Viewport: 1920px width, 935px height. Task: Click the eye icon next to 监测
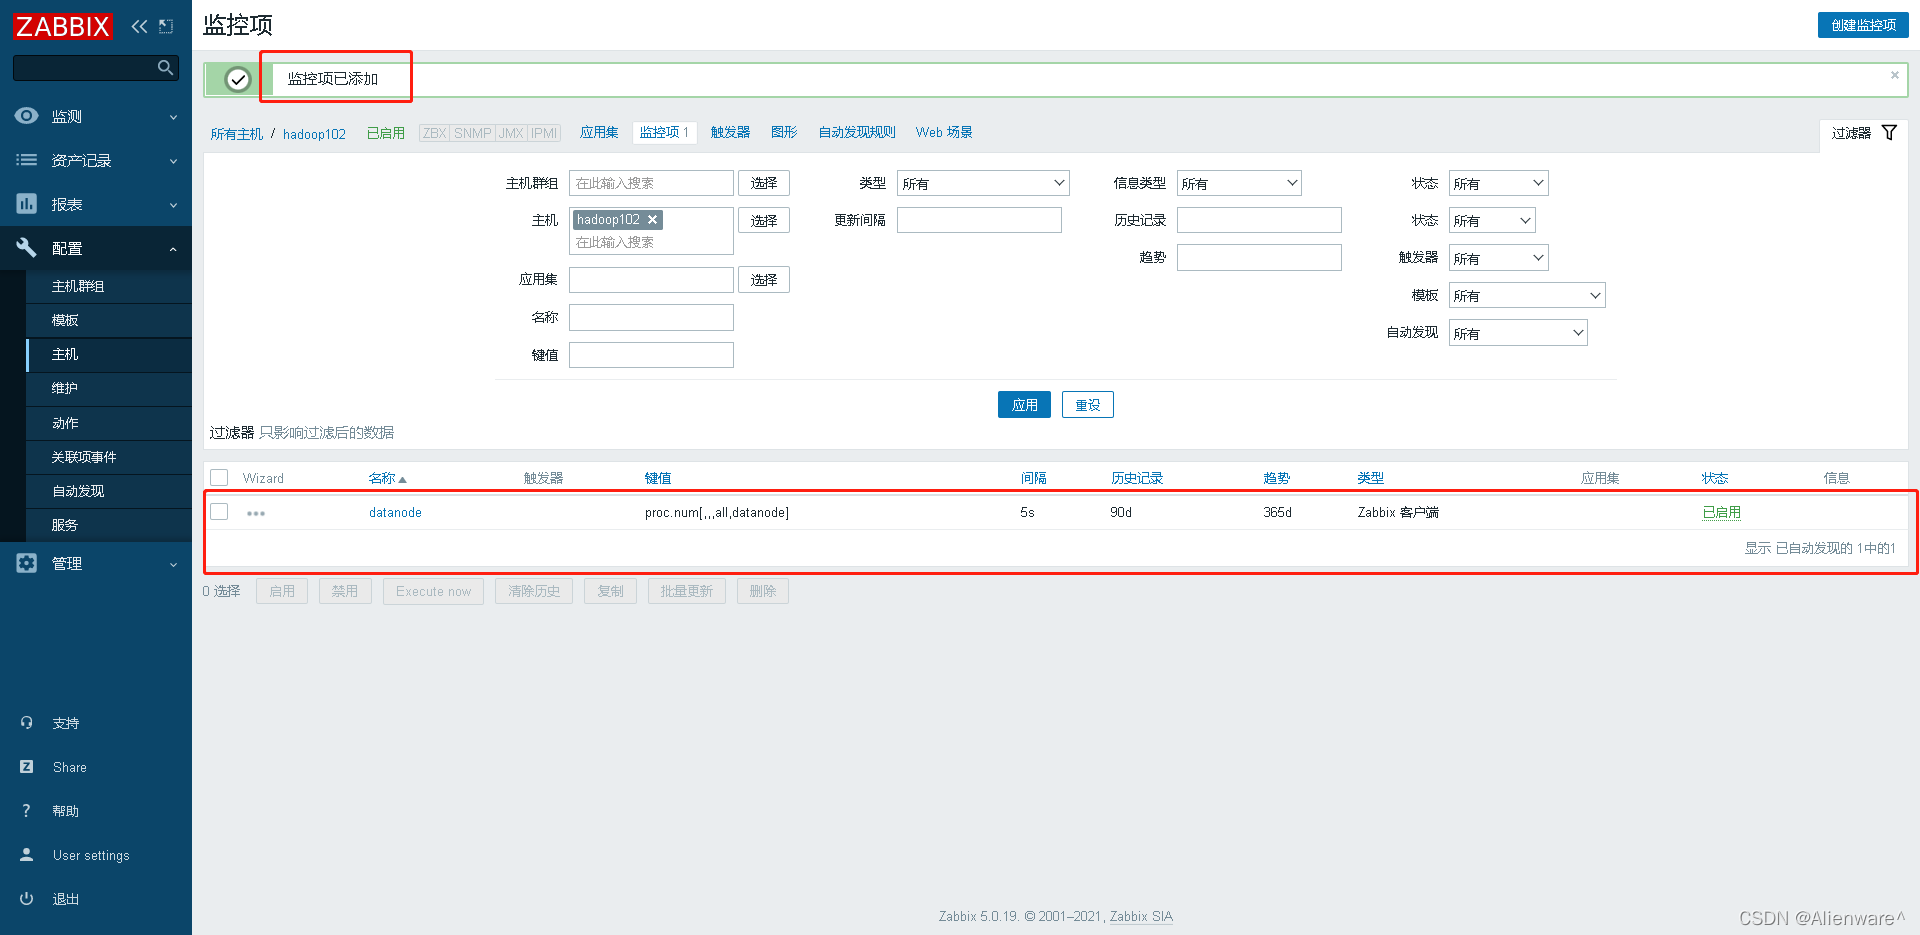(x=26, y=116)
